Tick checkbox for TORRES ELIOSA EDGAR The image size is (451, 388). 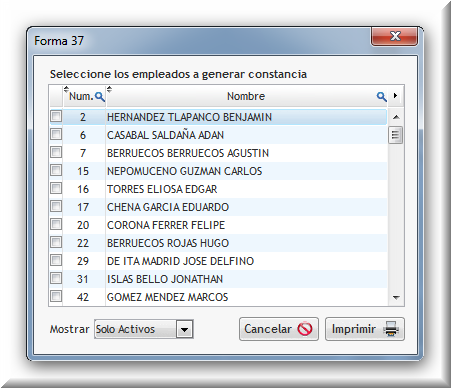56,188
